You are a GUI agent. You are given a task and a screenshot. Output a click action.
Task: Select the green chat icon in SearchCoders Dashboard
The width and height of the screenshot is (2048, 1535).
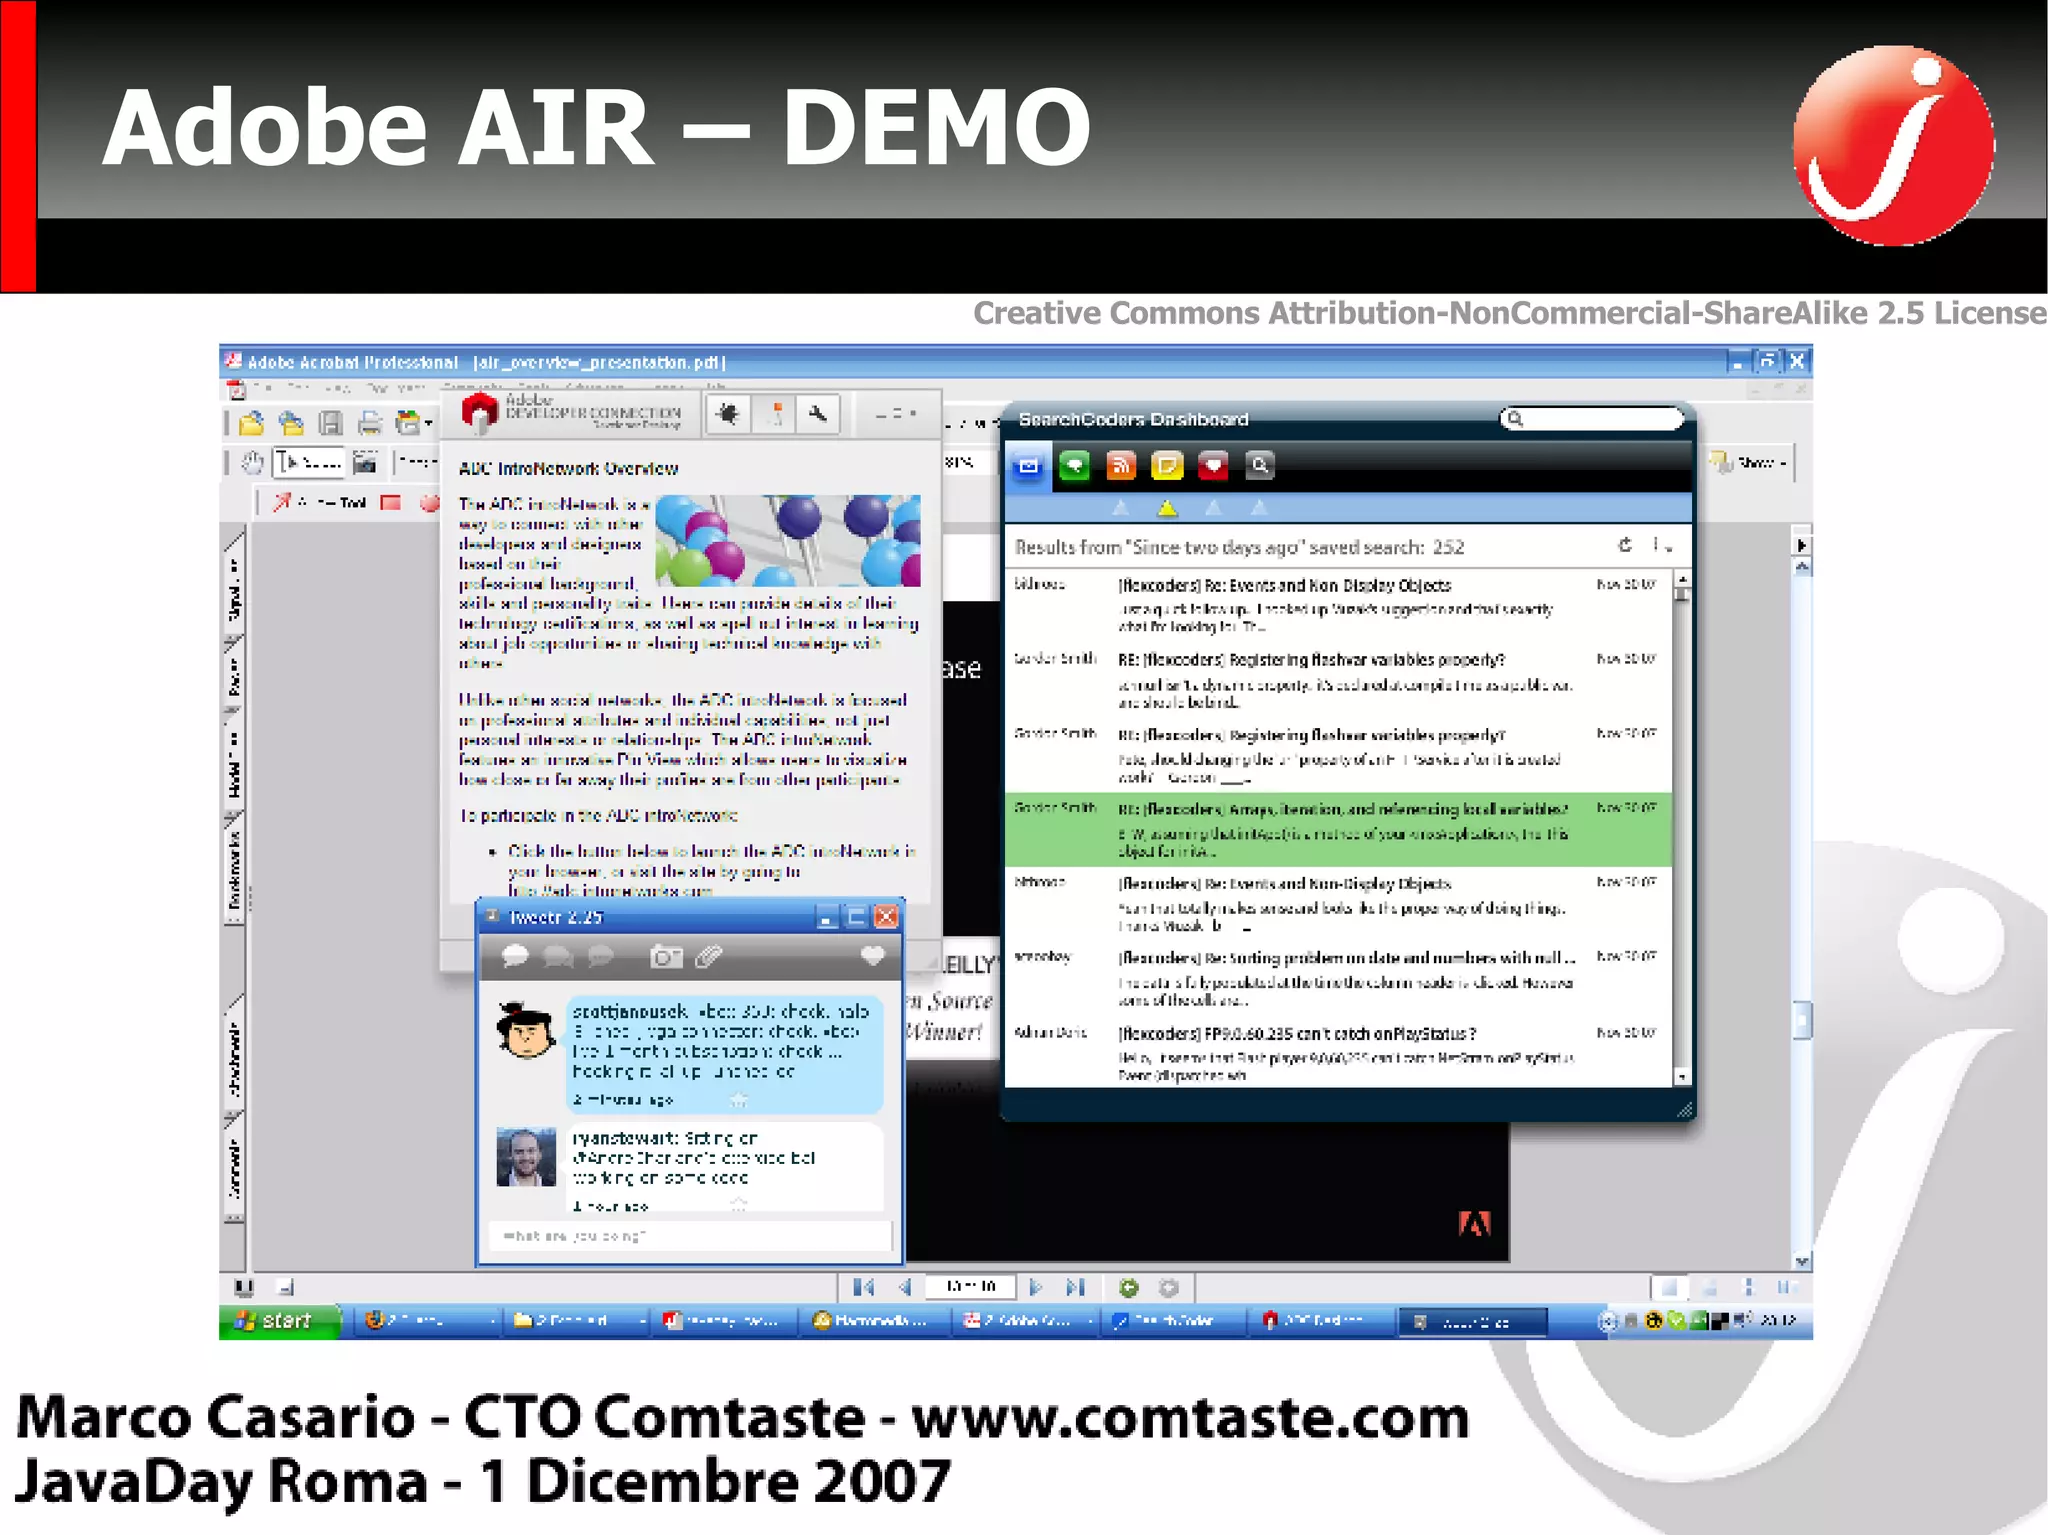[1074, 466]
